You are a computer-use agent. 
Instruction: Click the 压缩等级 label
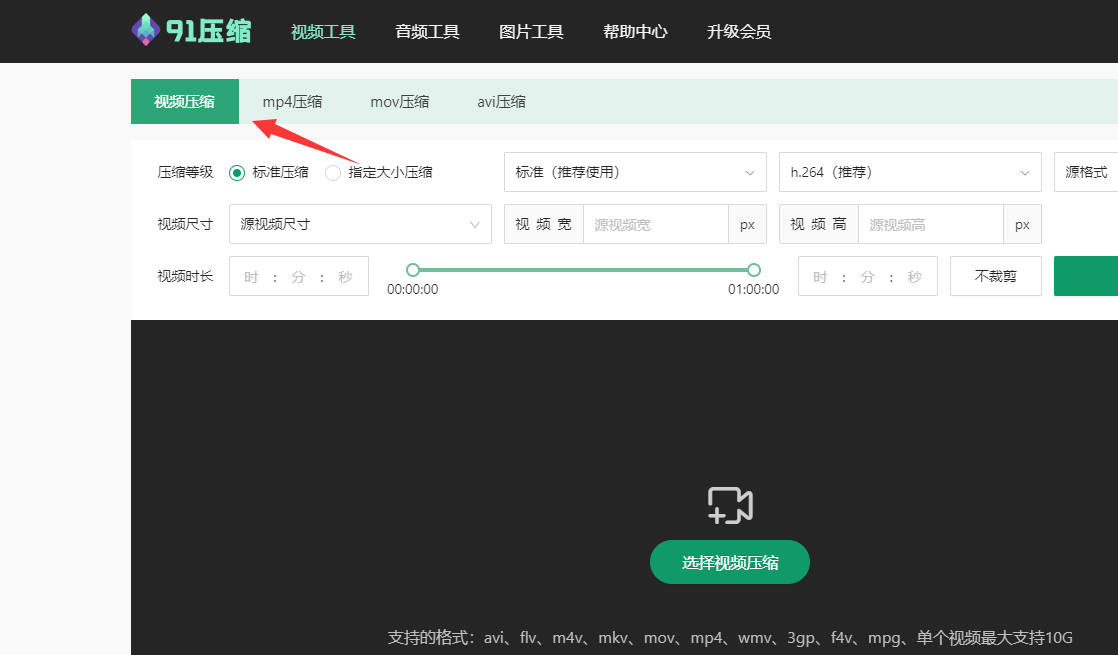coord(185,172)
